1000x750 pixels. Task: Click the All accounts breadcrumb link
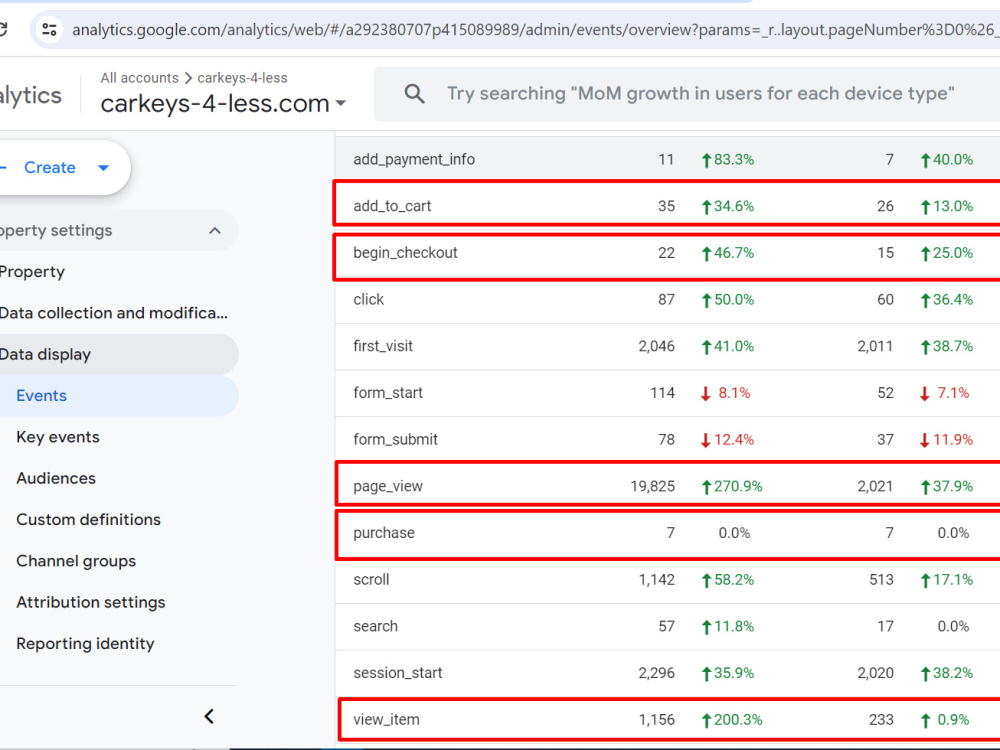click(140, 78)
